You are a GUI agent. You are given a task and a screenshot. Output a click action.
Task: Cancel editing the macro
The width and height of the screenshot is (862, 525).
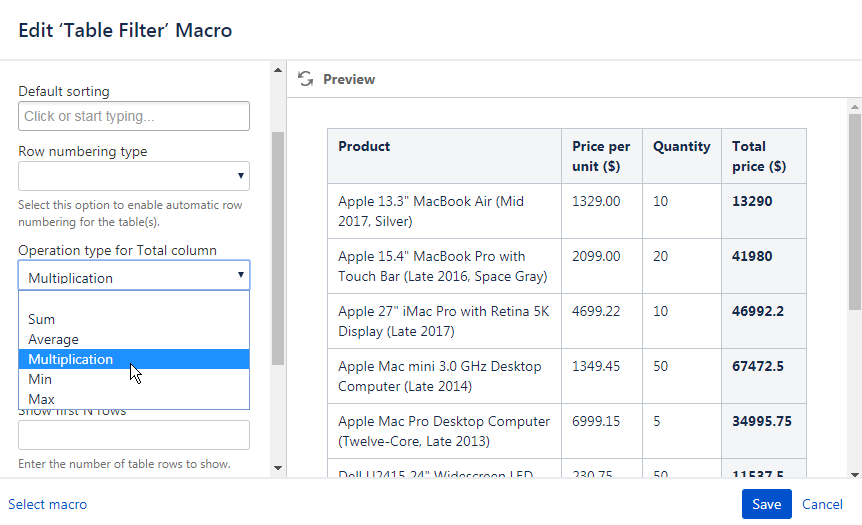click(x=822, y=504)
